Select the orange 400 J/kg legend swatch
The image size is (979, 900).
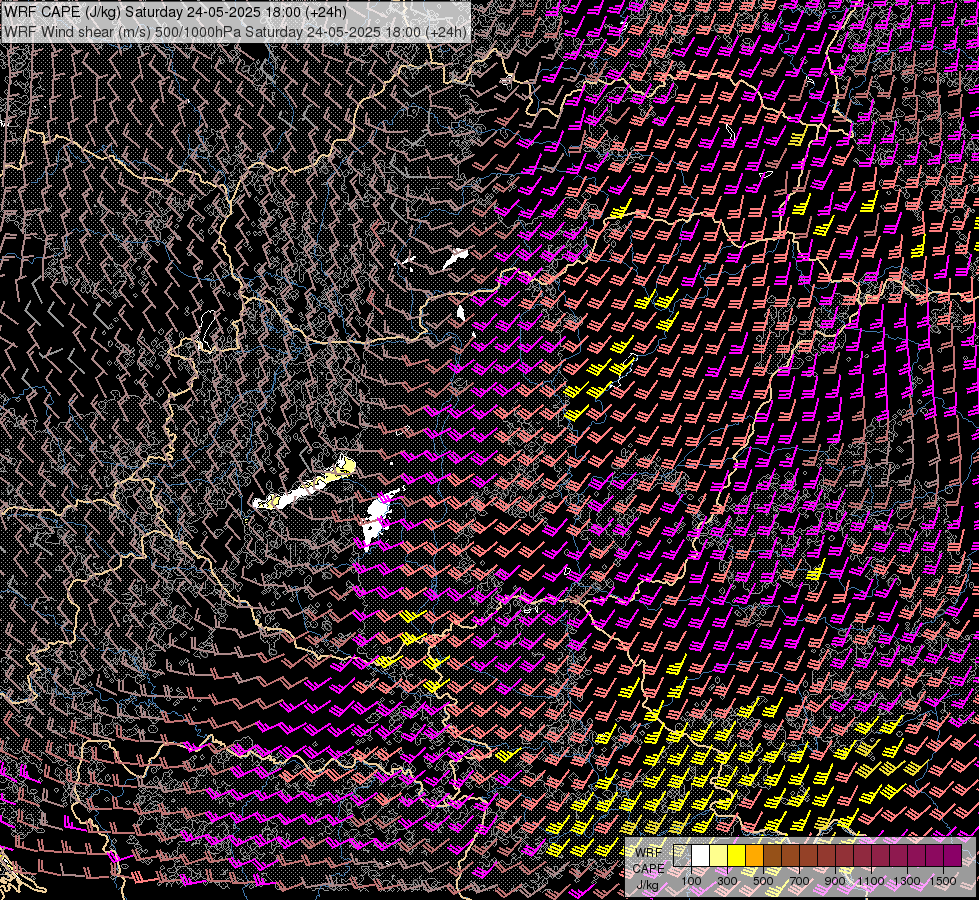pos(754,855)
